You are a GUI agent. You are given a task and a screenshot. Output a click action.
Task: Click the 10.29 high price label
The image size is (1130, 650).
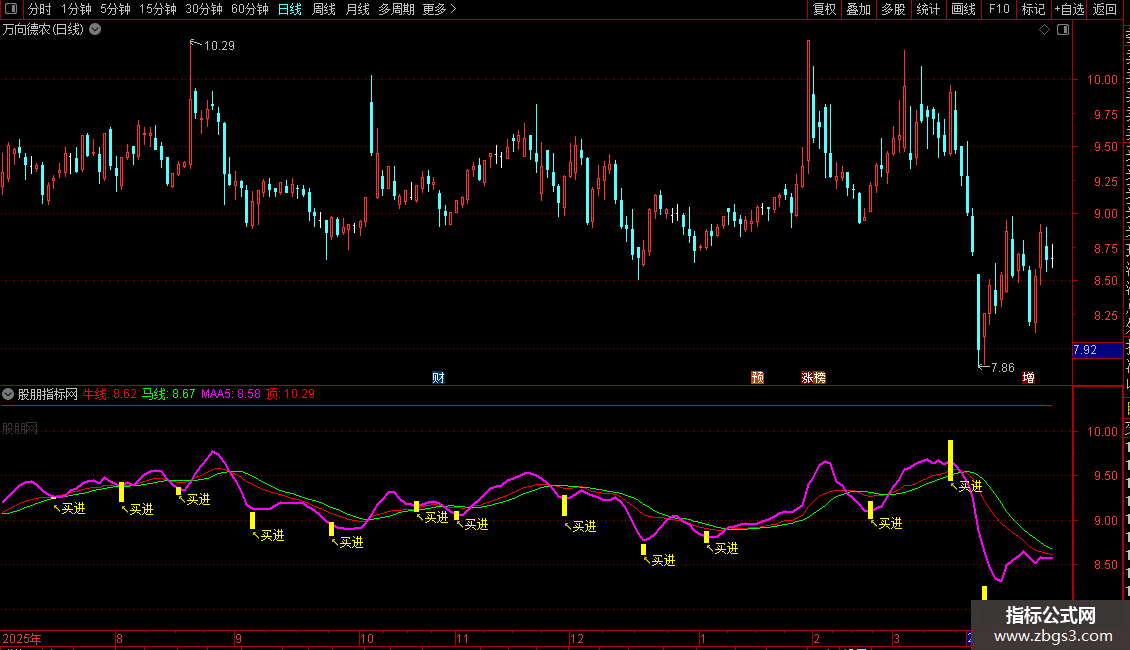pyautogui.click(x=219, y=45)
